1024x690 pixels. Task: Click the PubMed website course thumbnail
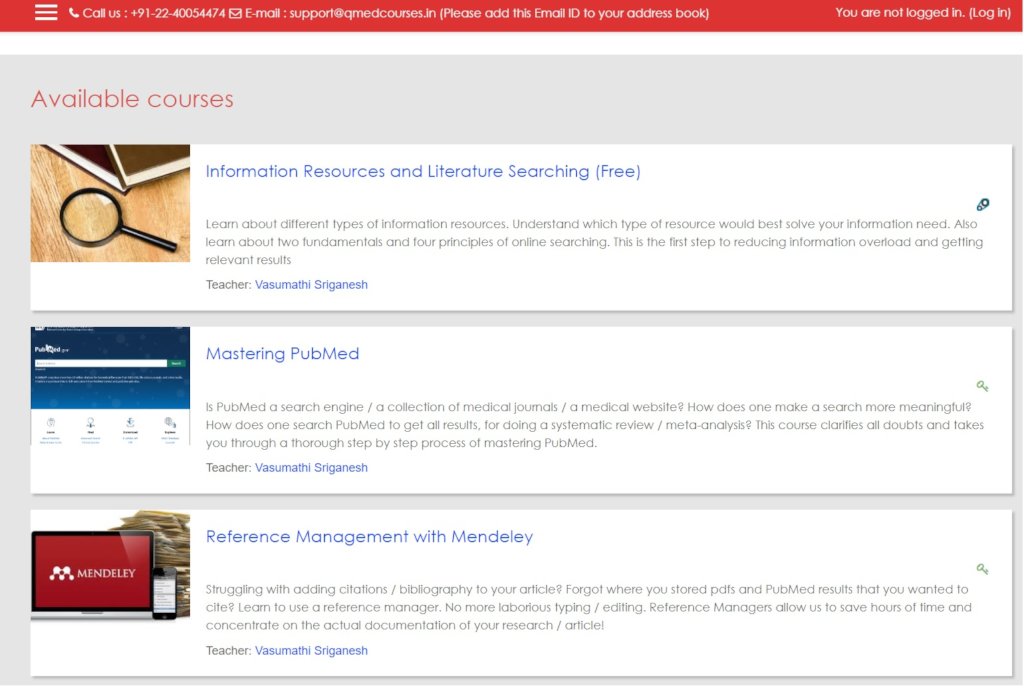[x=110, y=386]
